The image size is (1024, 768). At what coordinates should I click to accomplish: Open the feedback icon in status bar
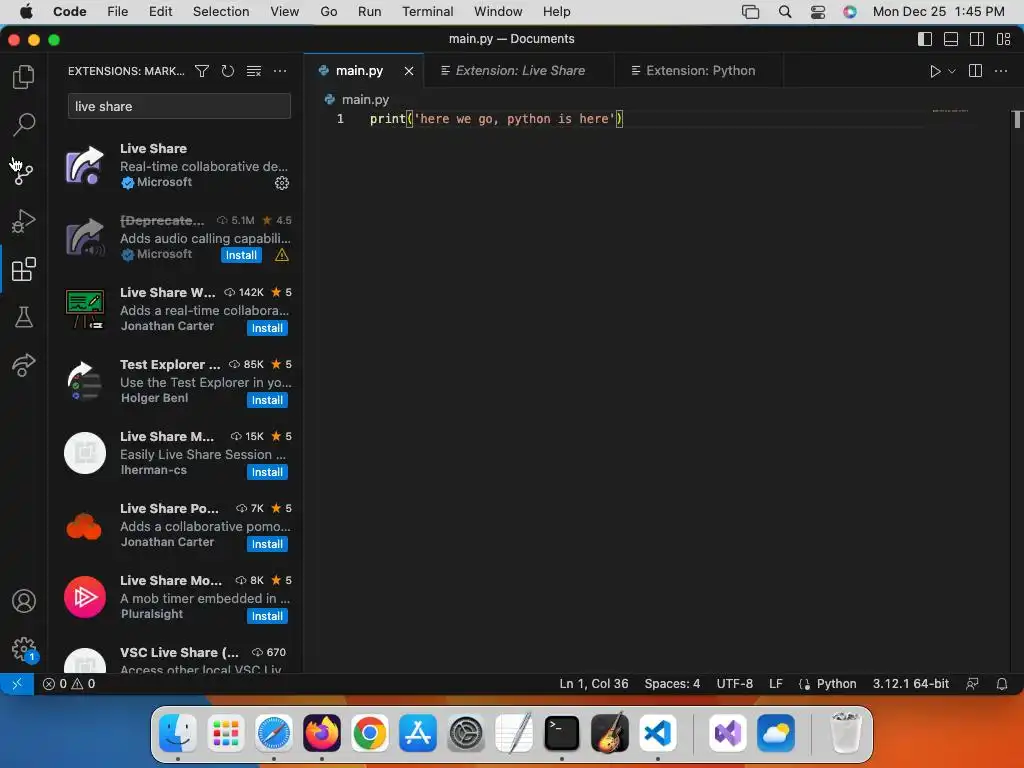click(x=972, y=684)
